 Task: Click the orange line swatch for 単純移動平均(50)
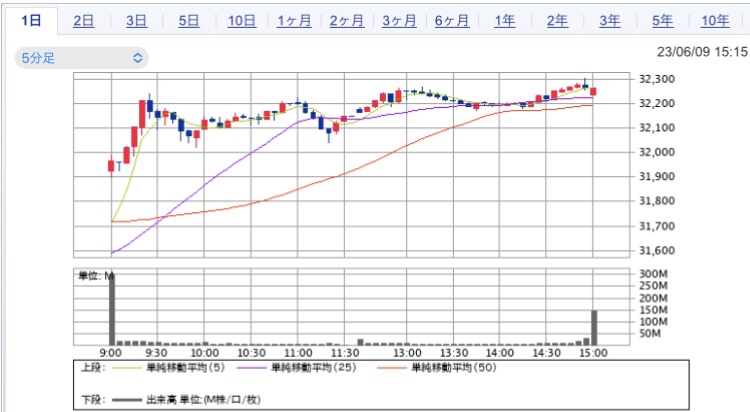[x=392, y=368]
